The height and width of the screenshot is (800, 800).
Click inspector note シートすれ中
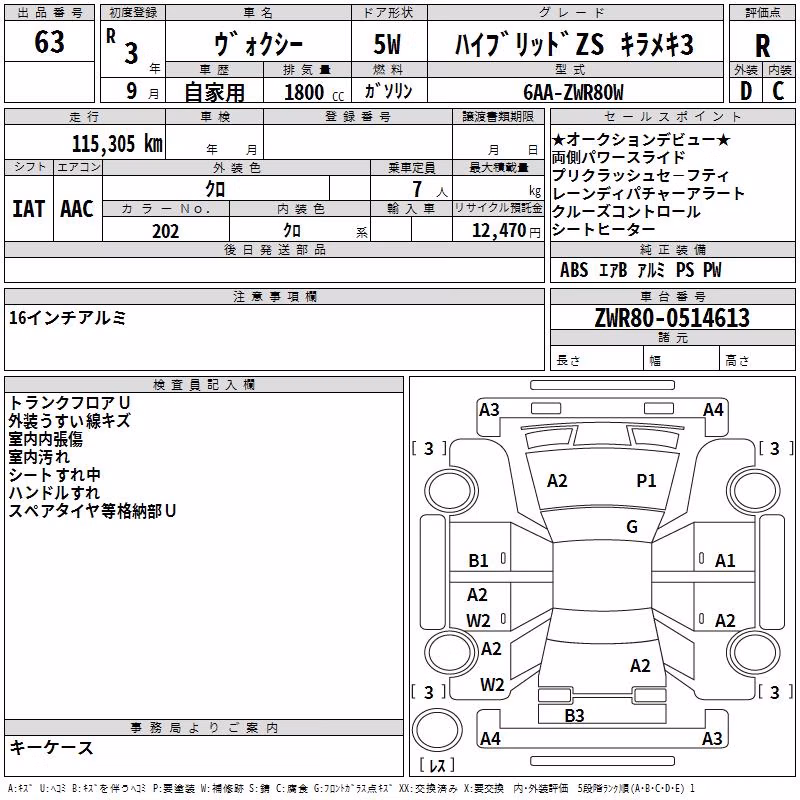tap(55, 474)
